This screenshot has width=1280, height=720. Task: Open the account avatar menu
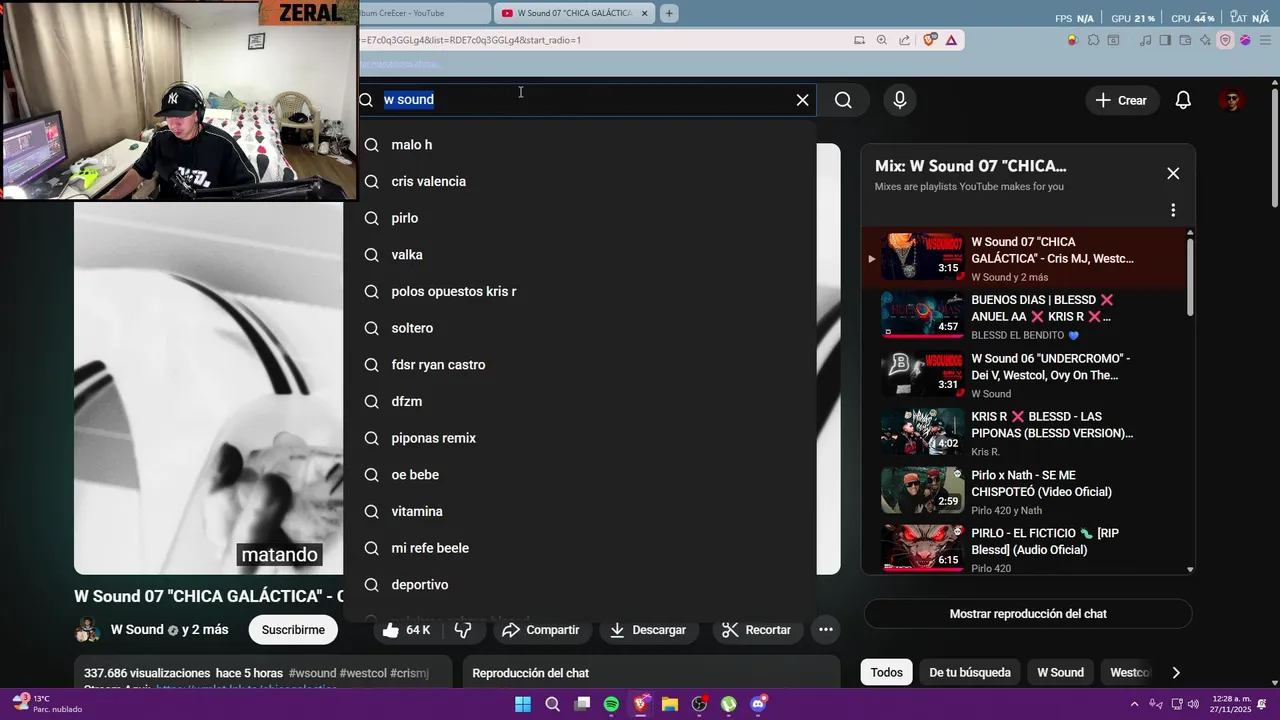tap(1232, 100)
